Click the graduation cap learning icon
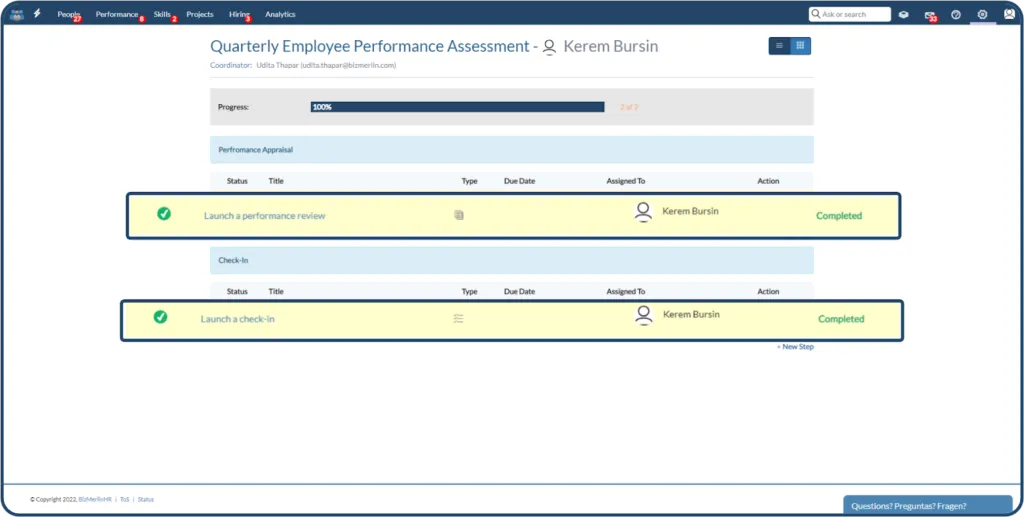Screen dimensions: 1024x517 click(903, 14)
